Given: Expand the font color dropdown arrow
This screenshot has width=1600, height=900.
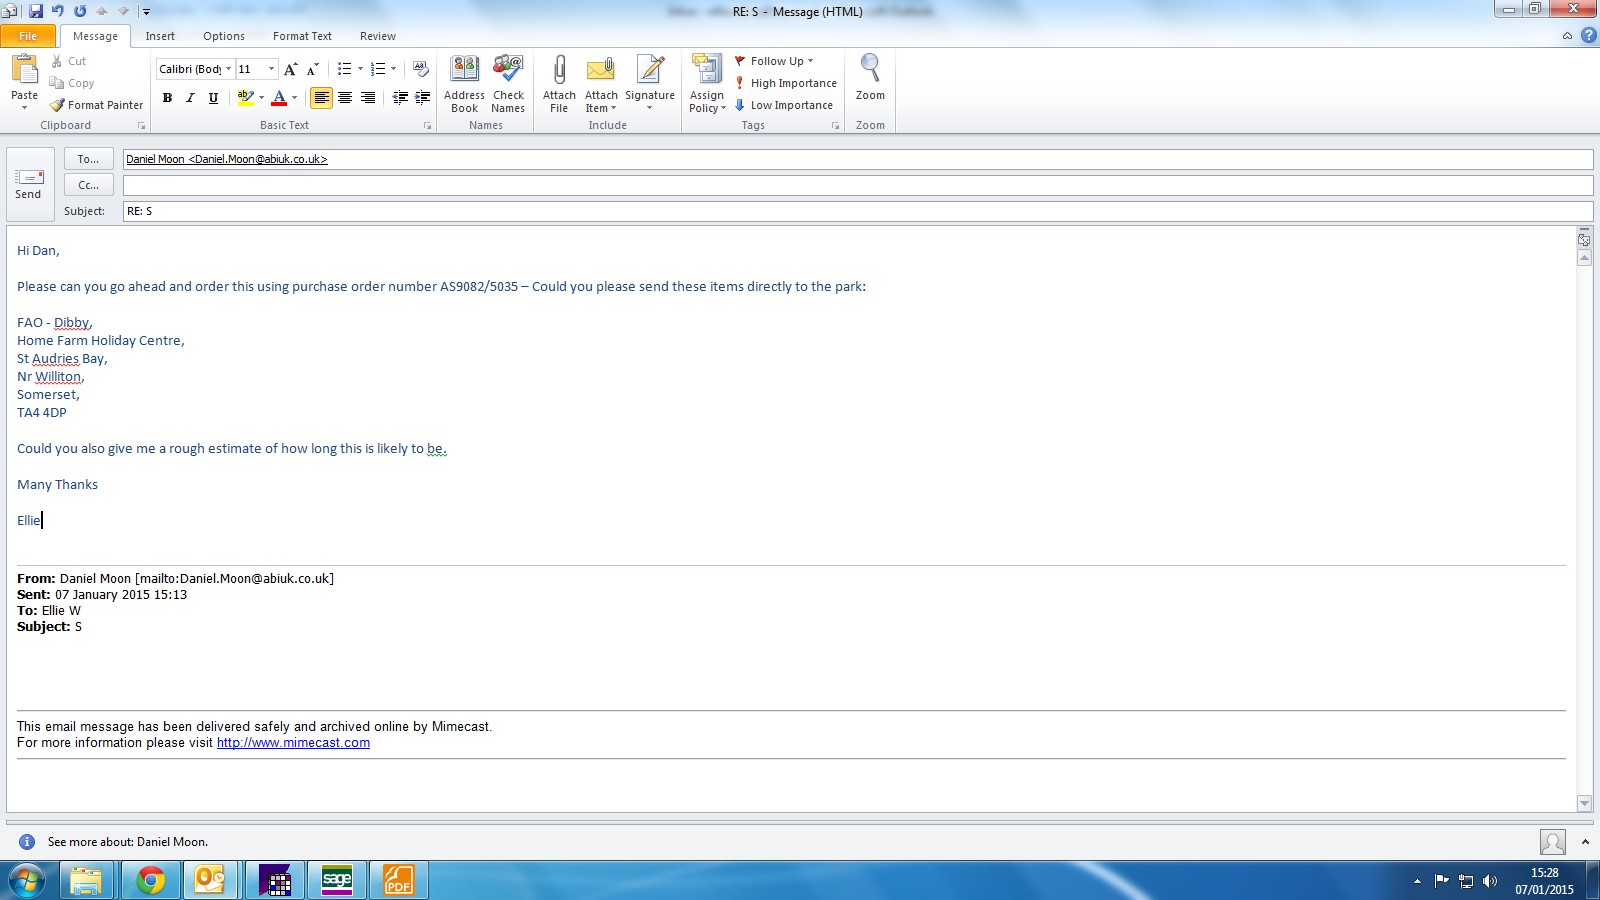Looking at the screenshot, I should (294, 98).
